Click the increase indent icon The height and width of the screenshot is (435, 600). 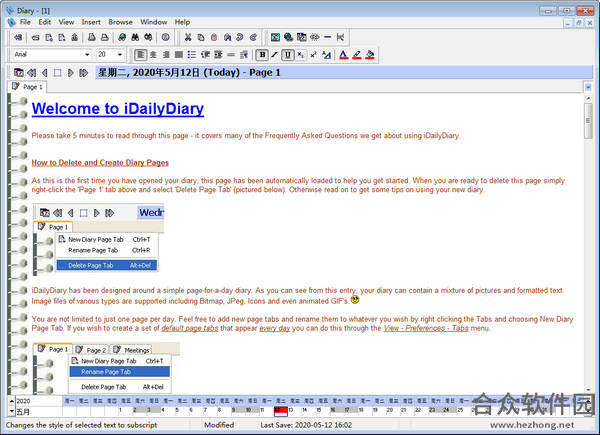click(x=218, y=55)
